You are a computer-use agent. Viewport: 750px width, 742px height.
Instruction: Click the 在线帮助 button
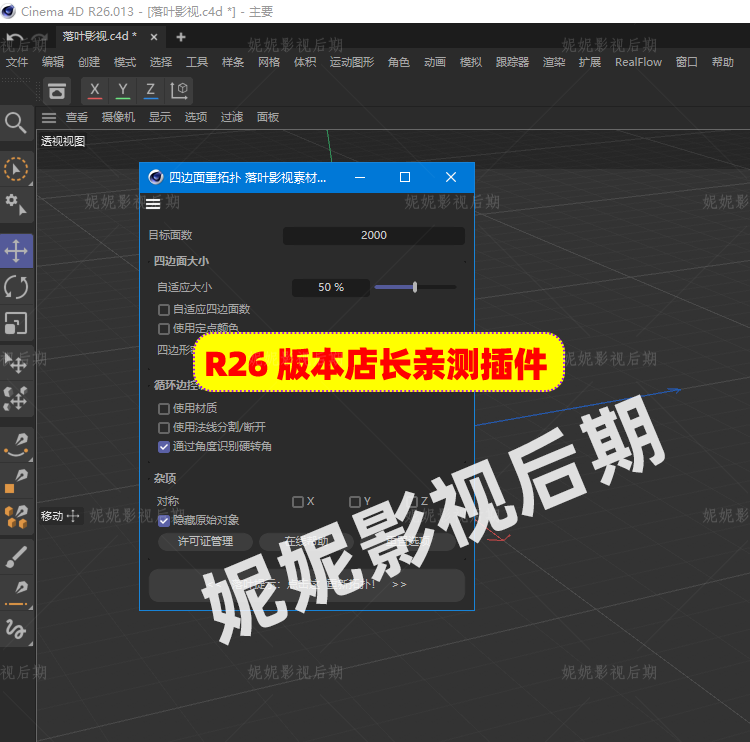coord(306,542)
